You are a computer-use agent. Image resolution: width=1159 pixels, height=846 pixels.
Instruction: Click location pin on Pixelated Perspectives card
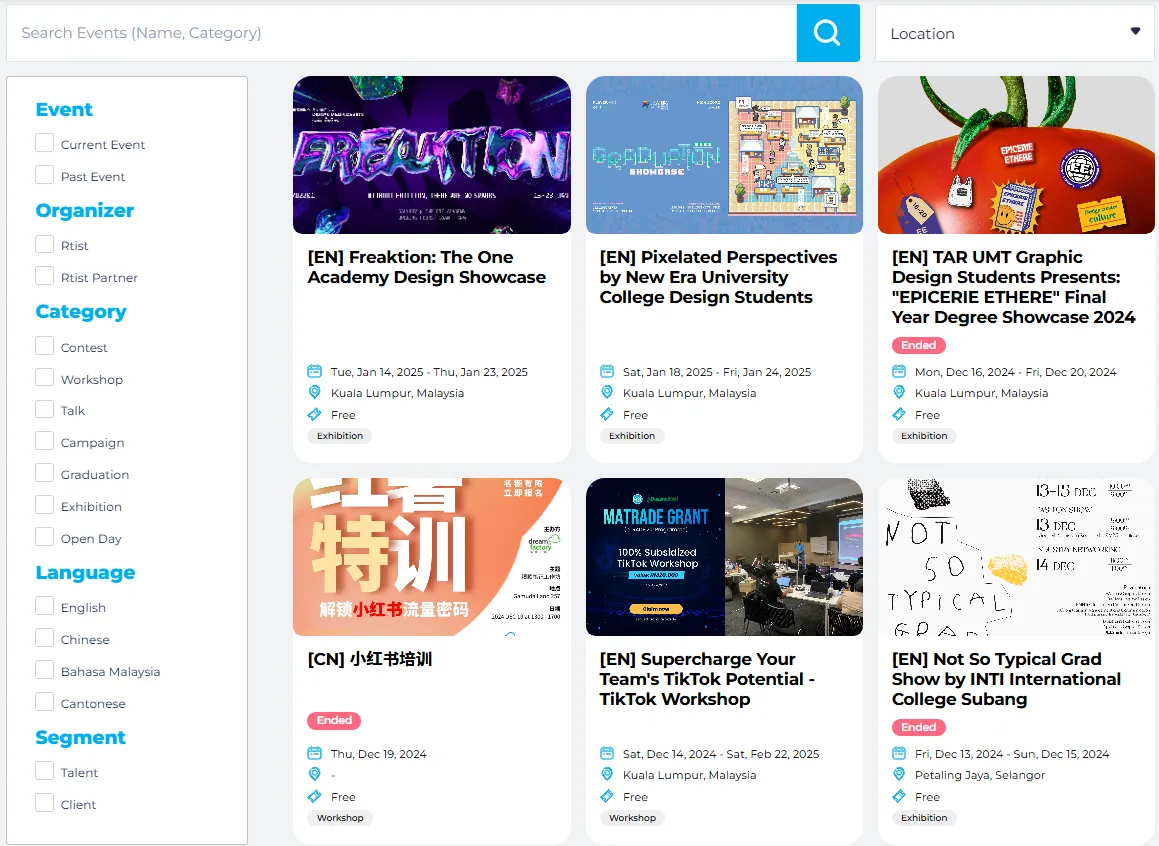click(x=607, y=392)
